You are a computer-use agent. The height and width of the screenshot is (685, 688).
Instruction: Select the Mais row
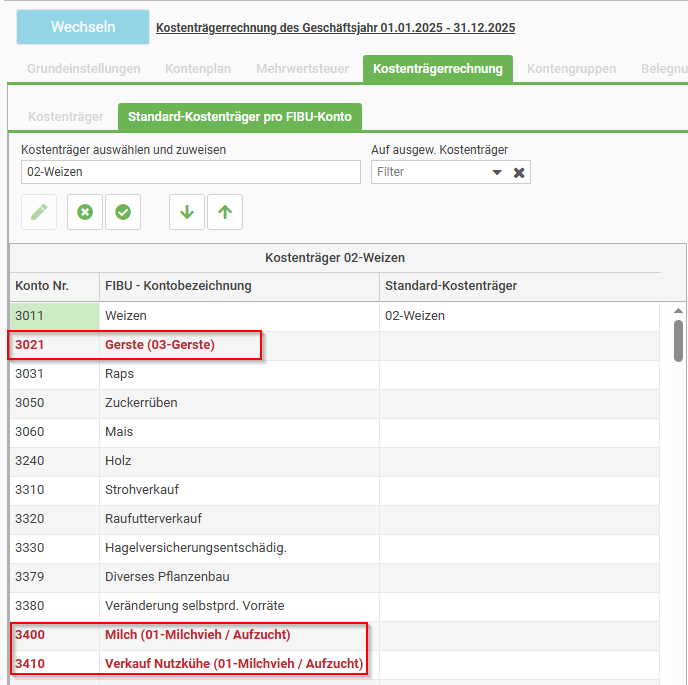(x=335, y=432)
